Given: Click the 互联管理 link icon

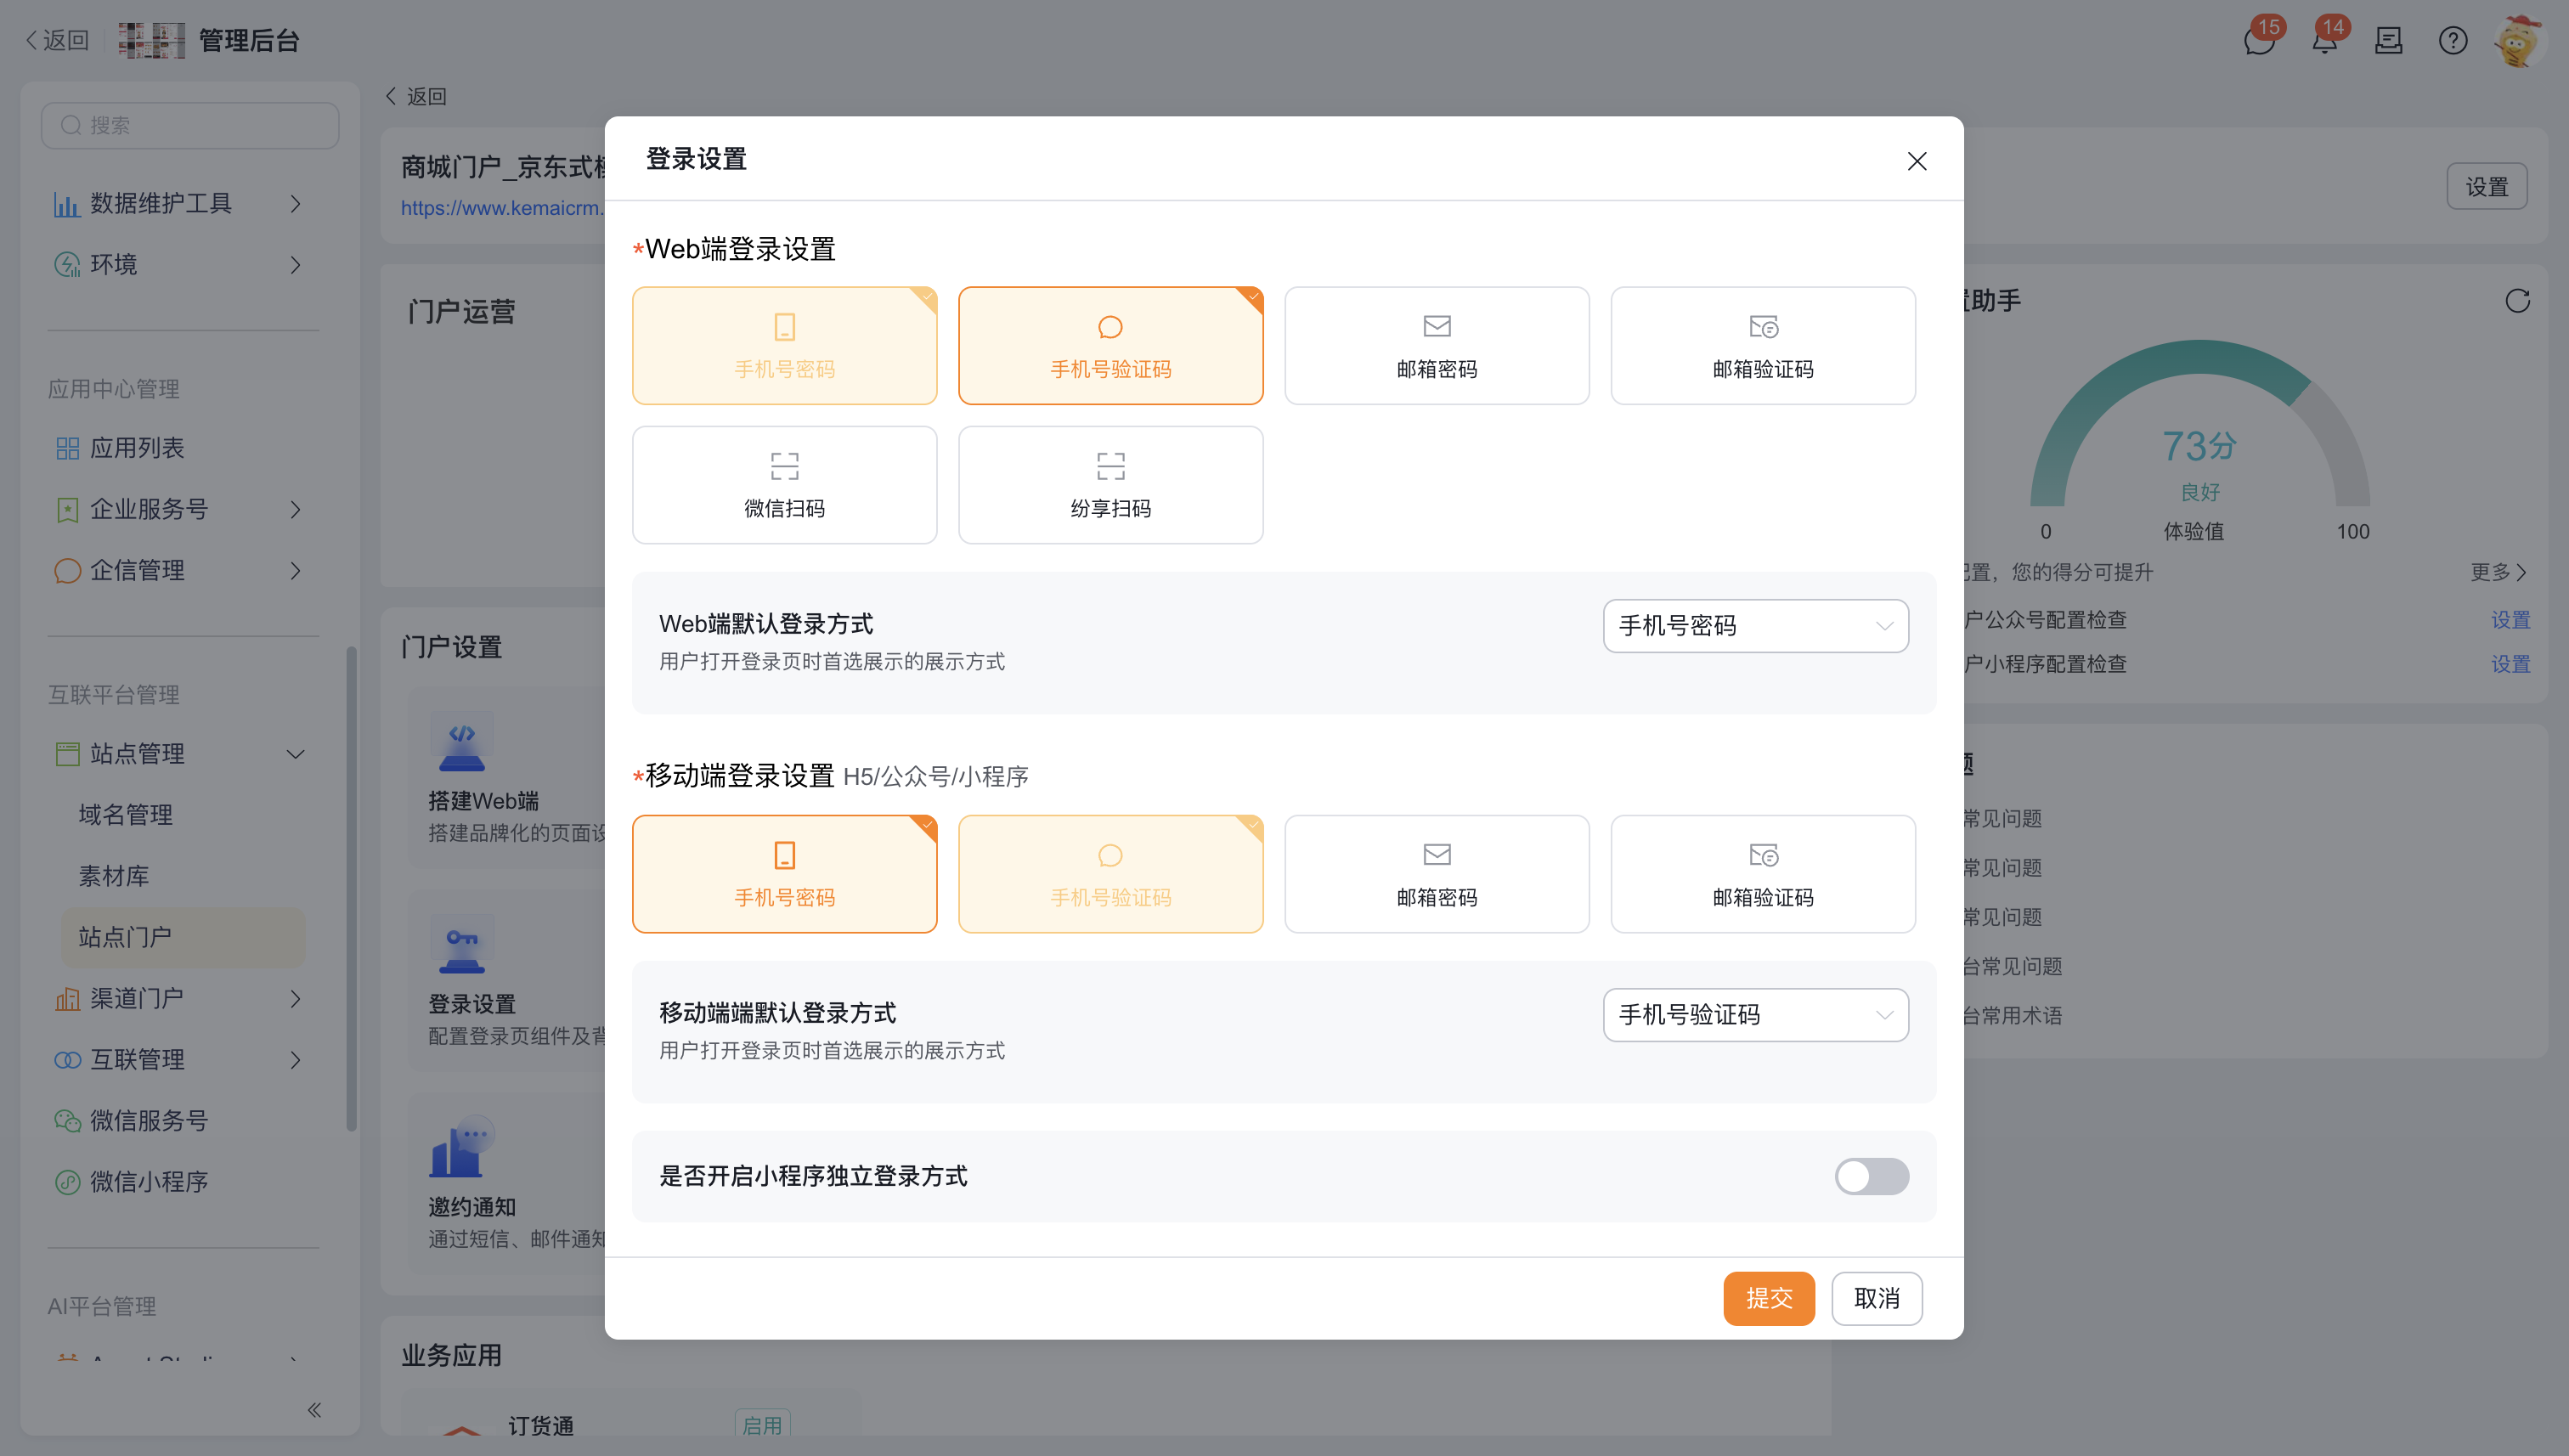Looking at the screenshot, I should tap(67, 1060).
